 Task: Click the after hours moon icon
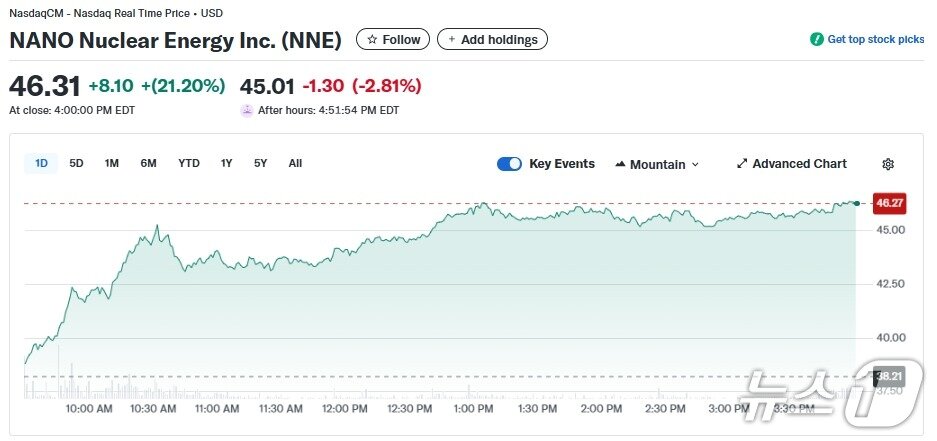coord(247,110)
